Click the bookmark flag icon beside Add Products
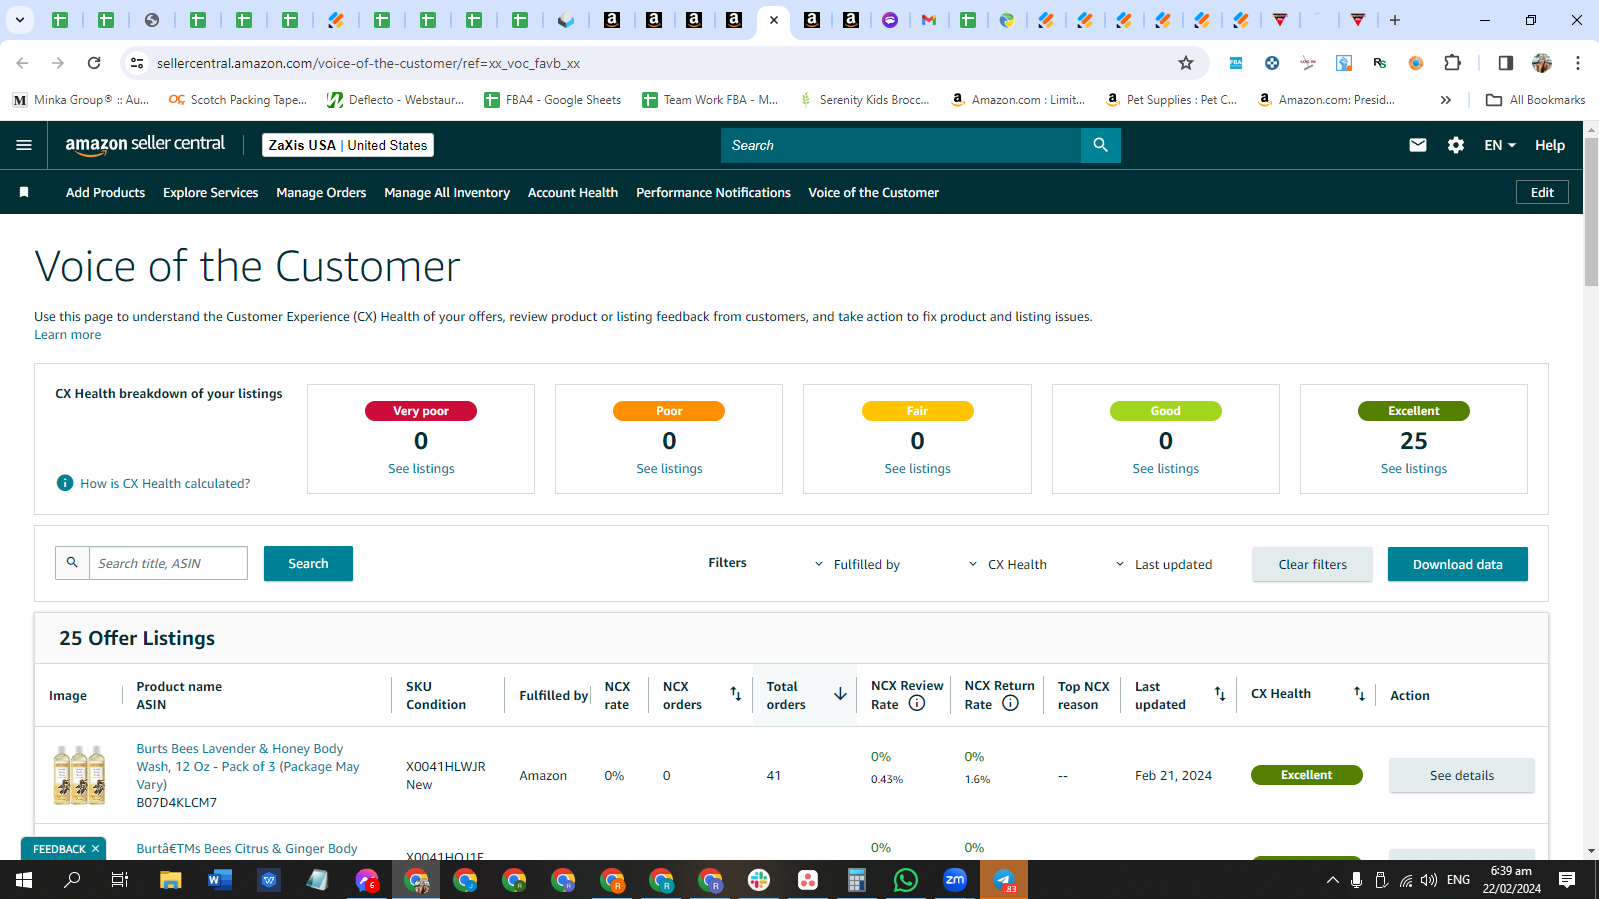1599x899 pixels. (24, 192)
